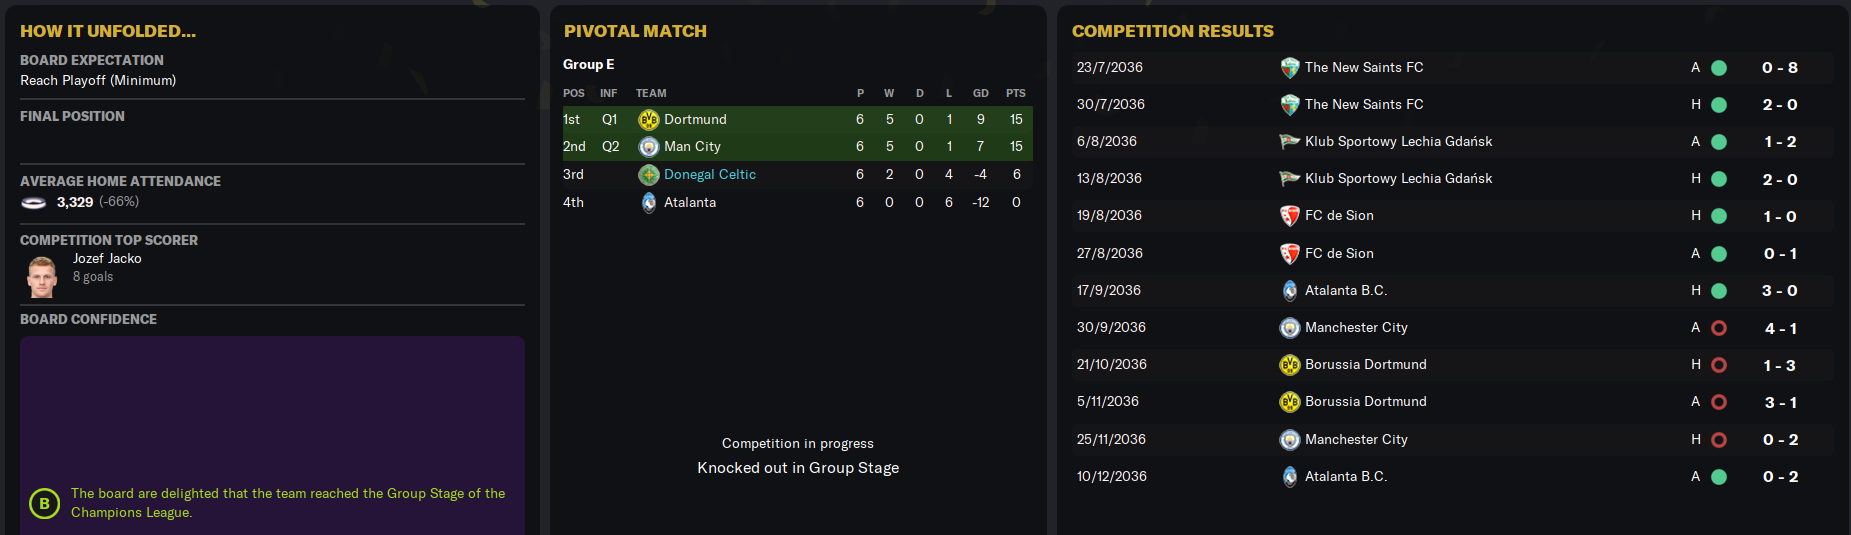Click the GD column header in group table
Image resolution: width=1851 pixels, height=535 pixels.
click(x=981, y=93)
